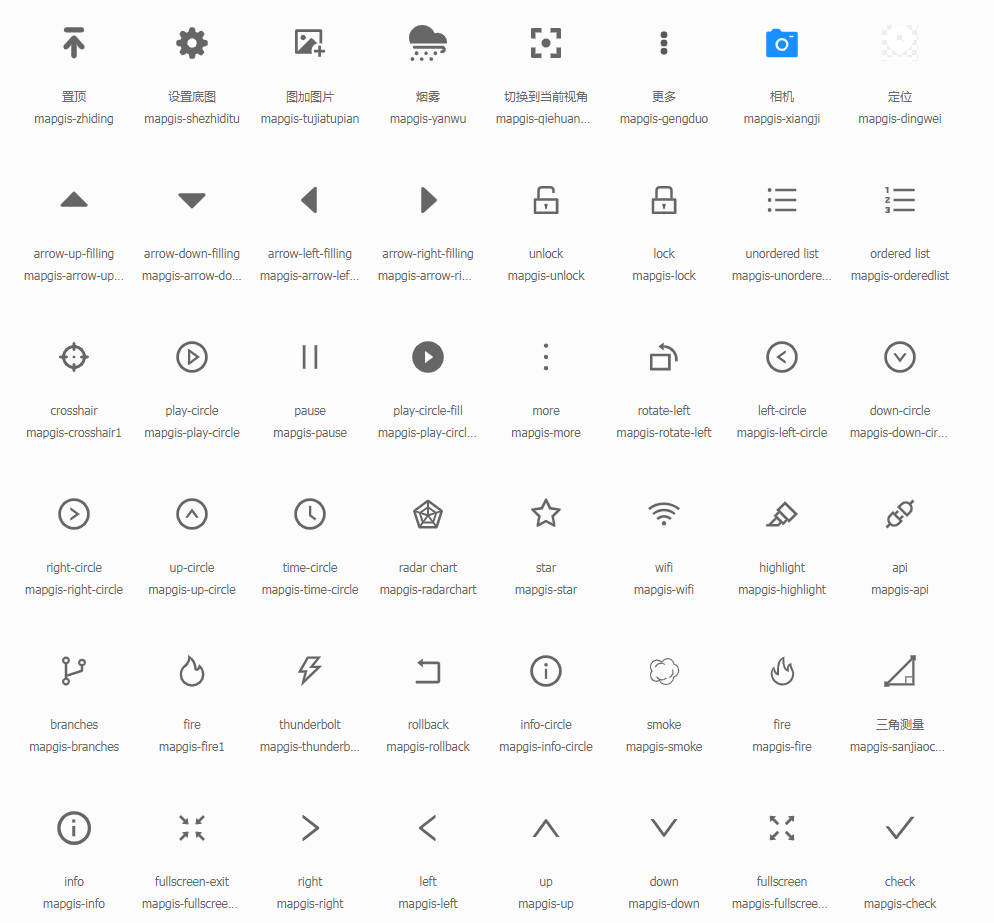
Task: Click the arrow-down-filling triangle icon
Action: tap(191, 200)
